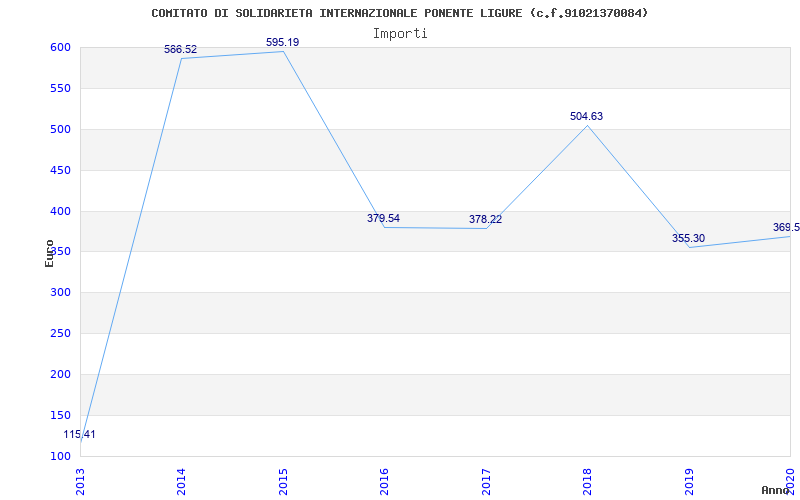Click the 2019 x-axis label
The image size is (800, 500).
[x=689, y=482]
